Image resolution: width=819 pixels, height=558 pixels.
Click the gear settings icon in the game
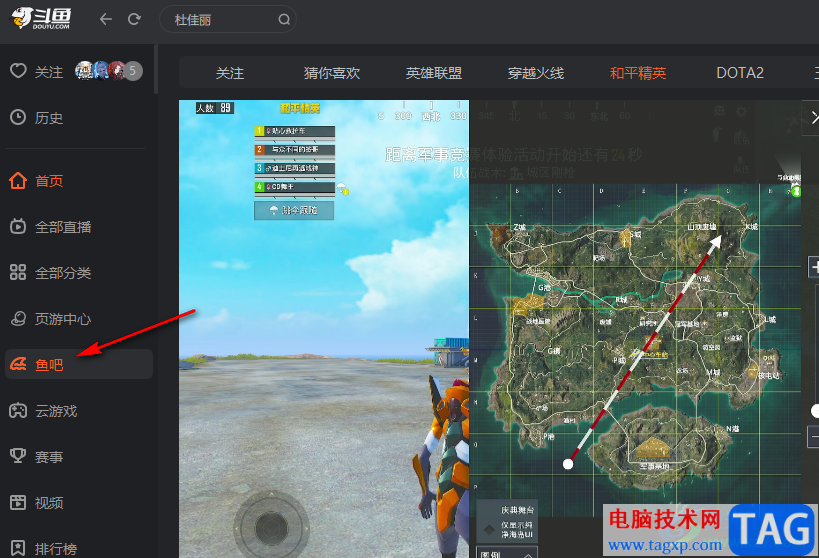click(741, 111)
